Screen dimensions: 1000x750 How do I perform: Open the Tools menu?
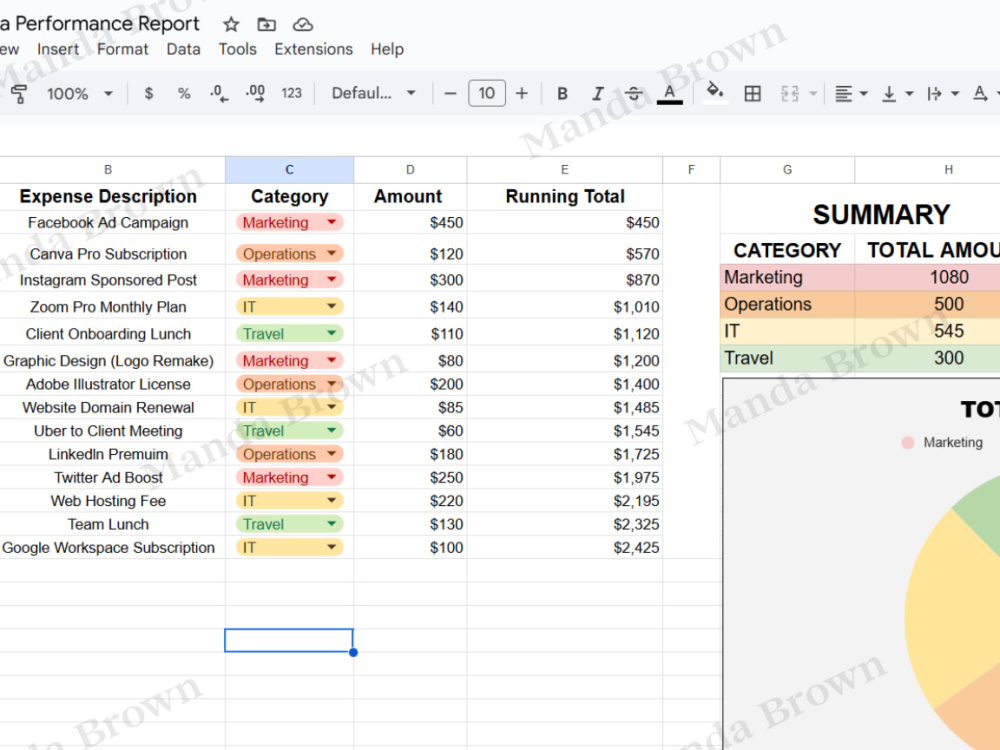(x=237, y=49)
